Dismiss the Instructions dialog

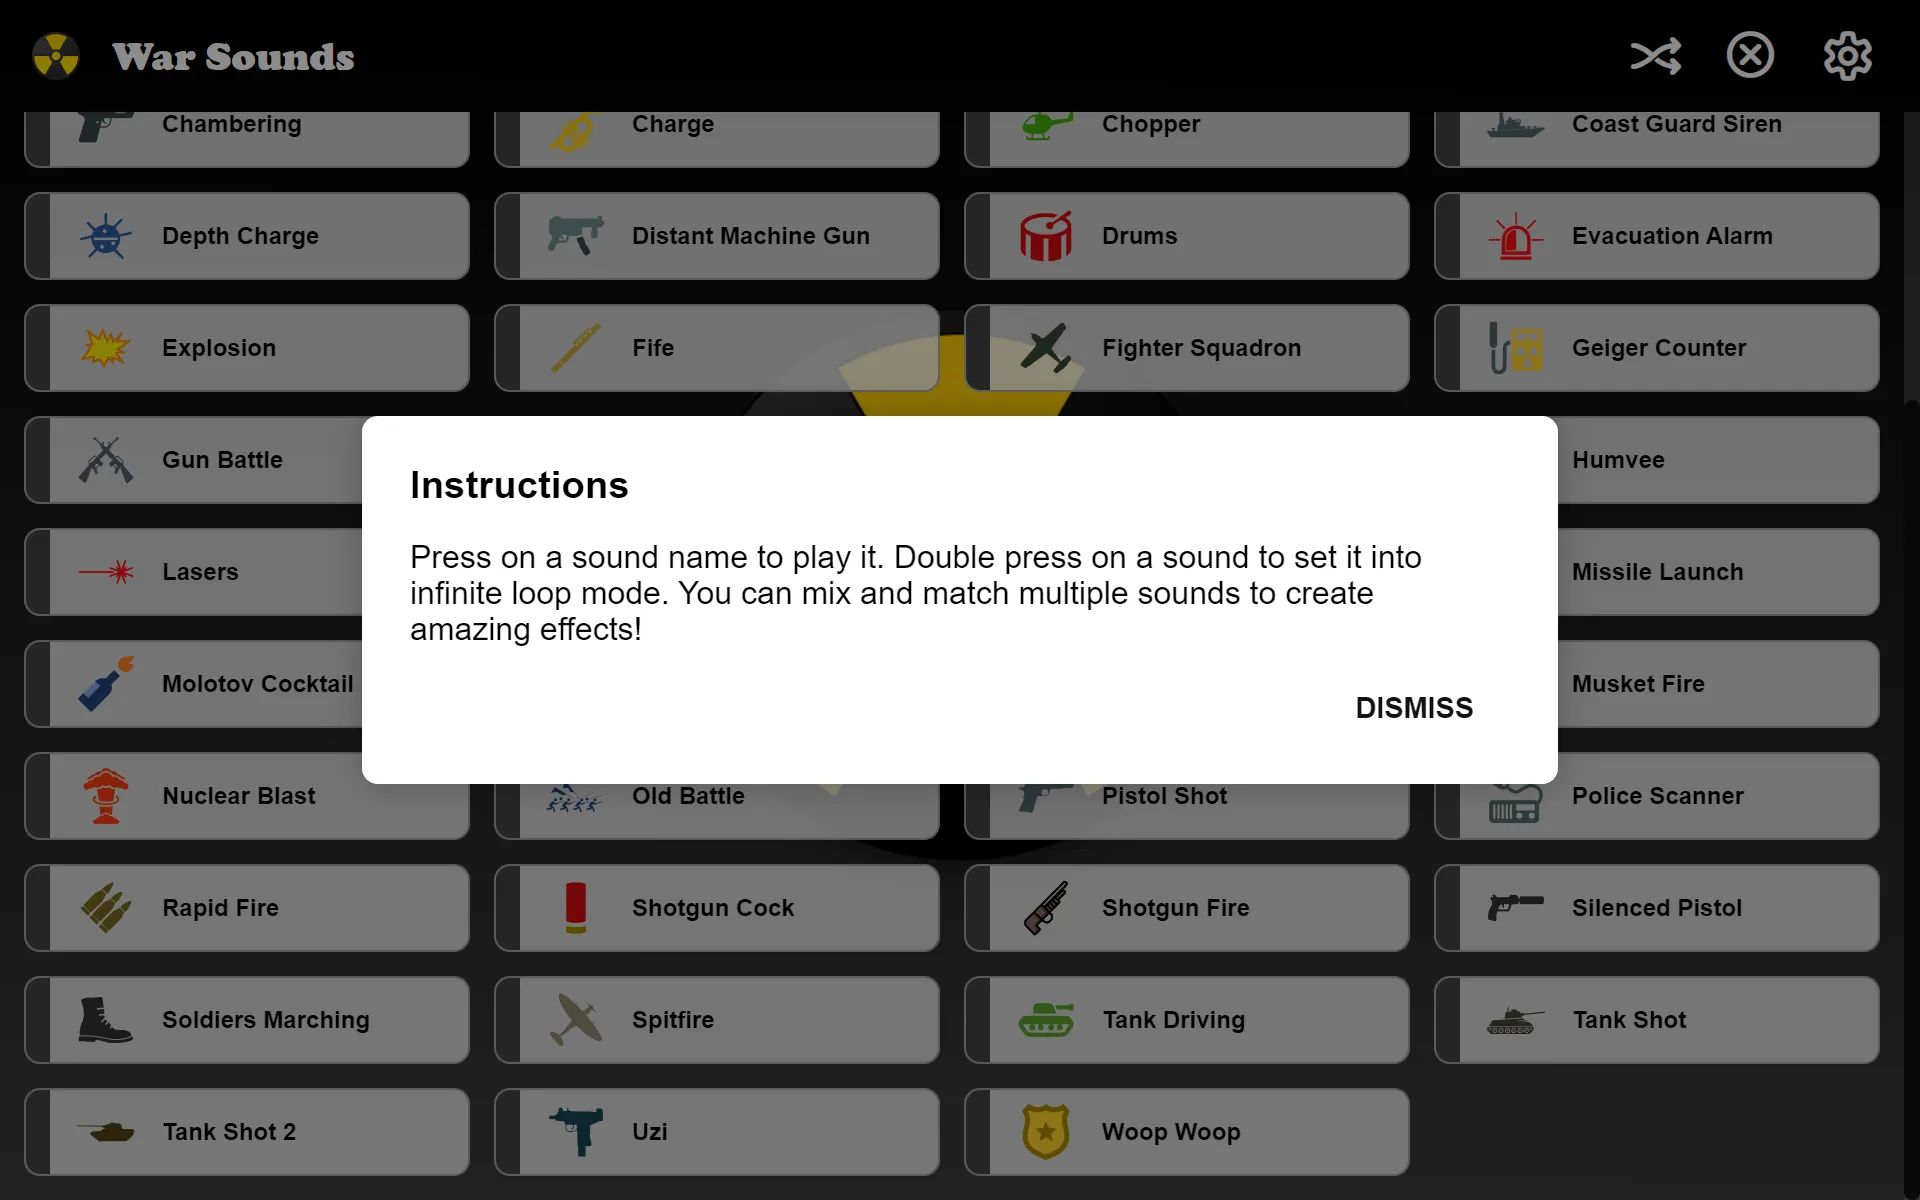(1413, 706)
